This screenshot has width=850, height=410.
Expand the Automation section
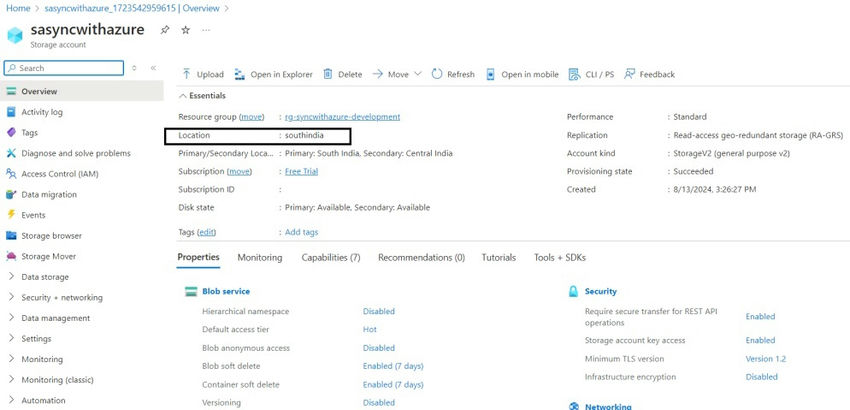coord(11,400)
